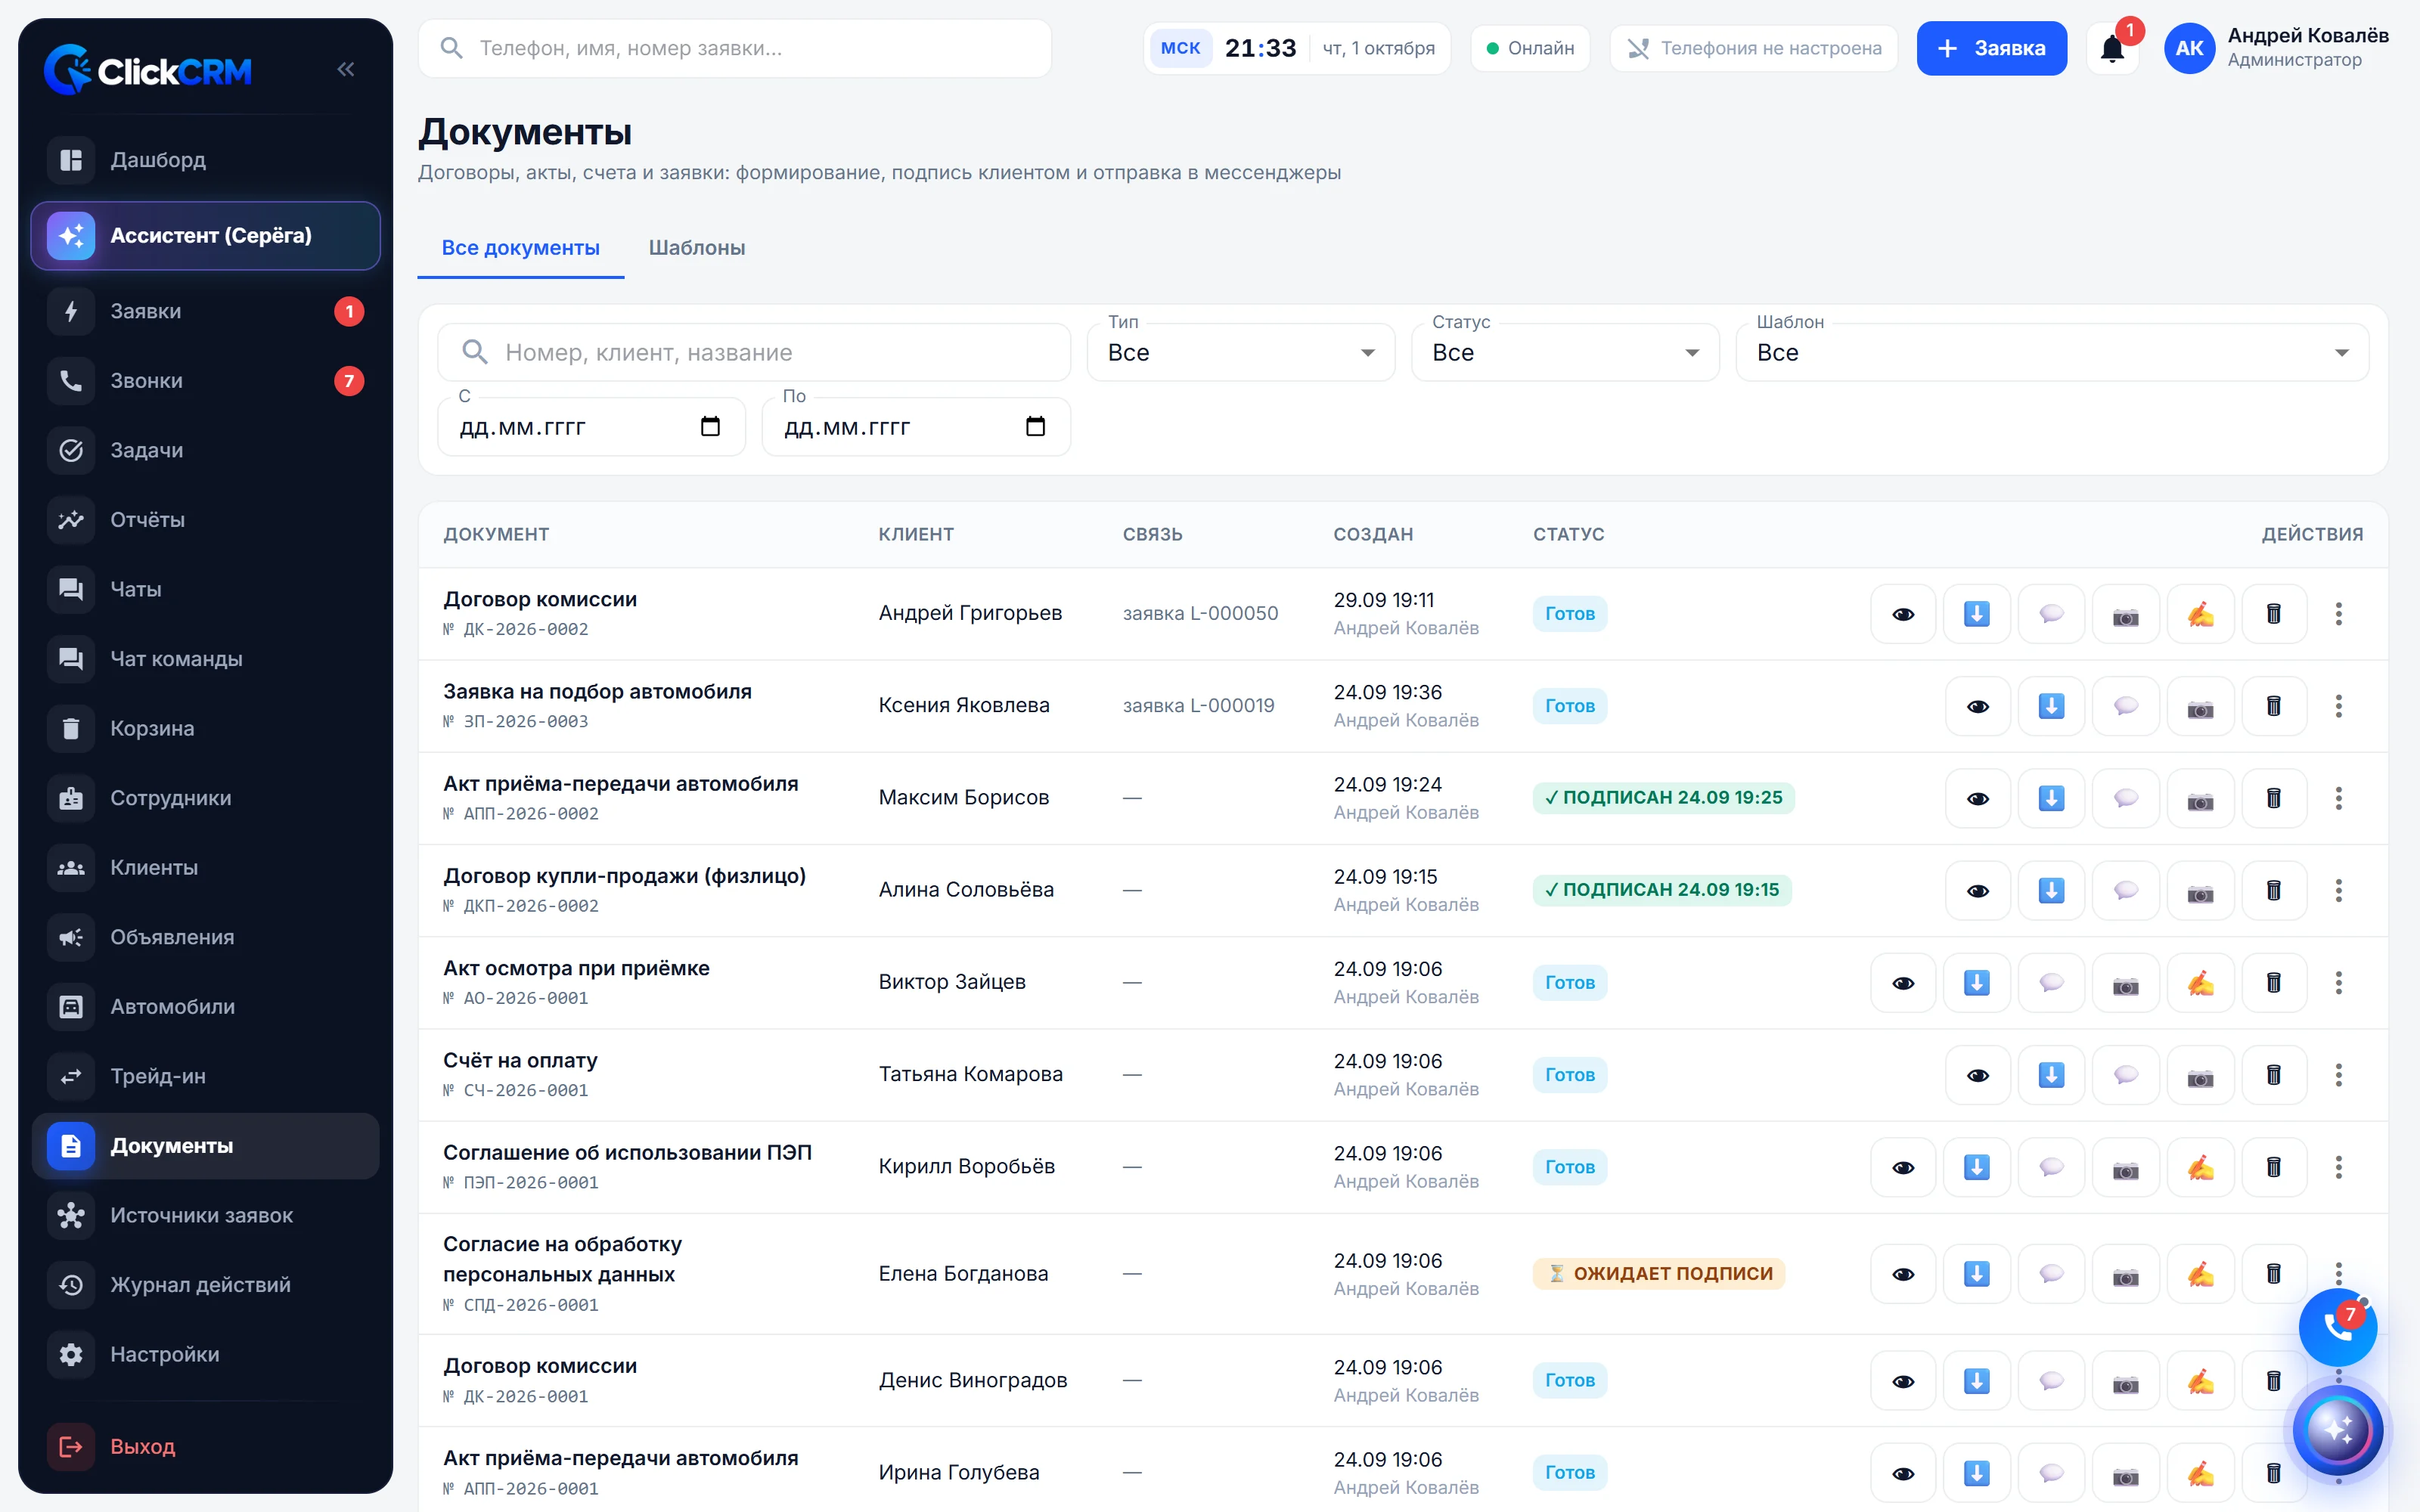Open the Статус filter dropdown
2420x1512 pixels.
point(1565,352)
